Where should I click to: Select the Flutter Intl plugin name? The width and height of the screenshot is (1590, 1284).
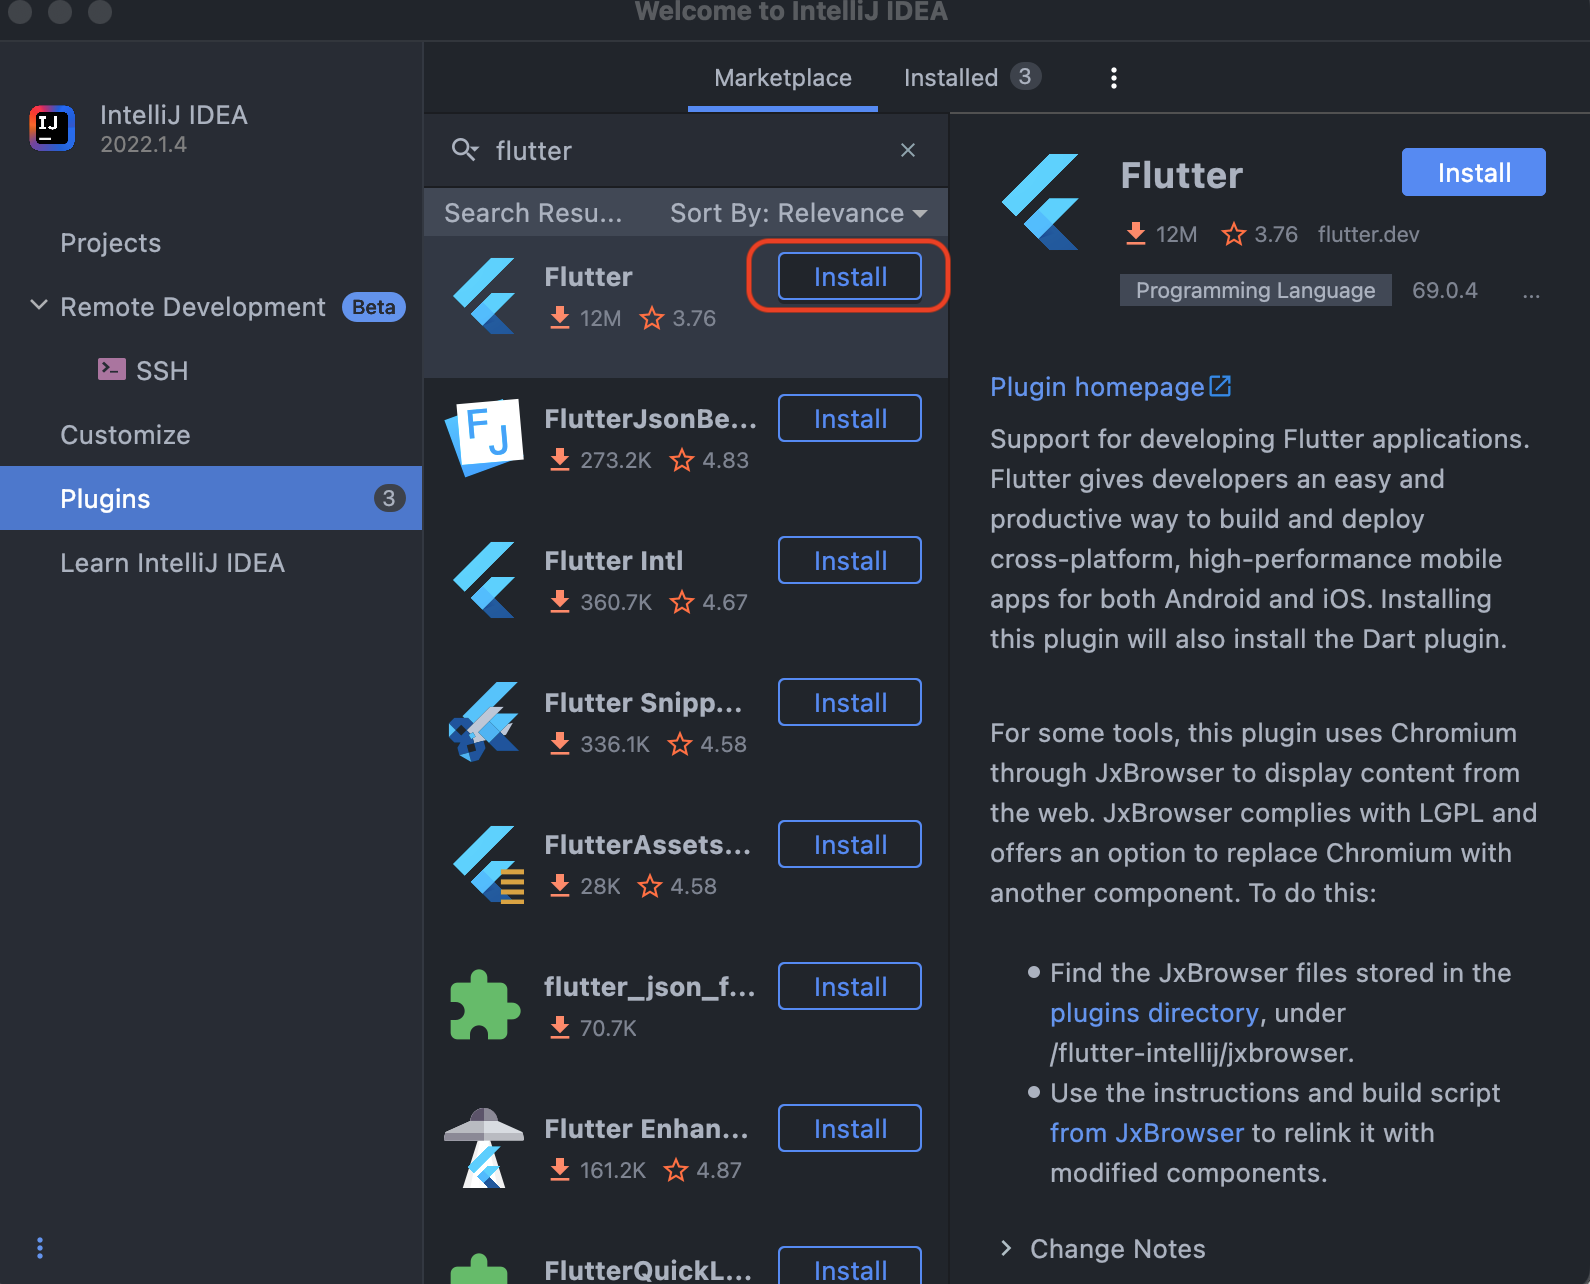614,561
